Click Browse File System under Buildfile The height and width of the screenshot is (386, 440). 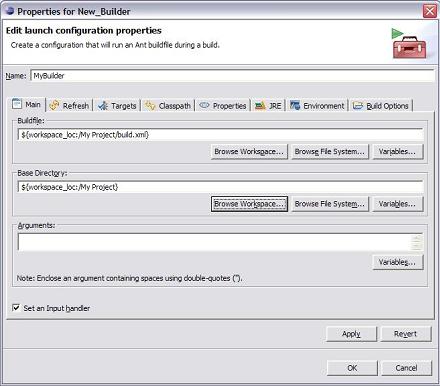coord(330,152)
